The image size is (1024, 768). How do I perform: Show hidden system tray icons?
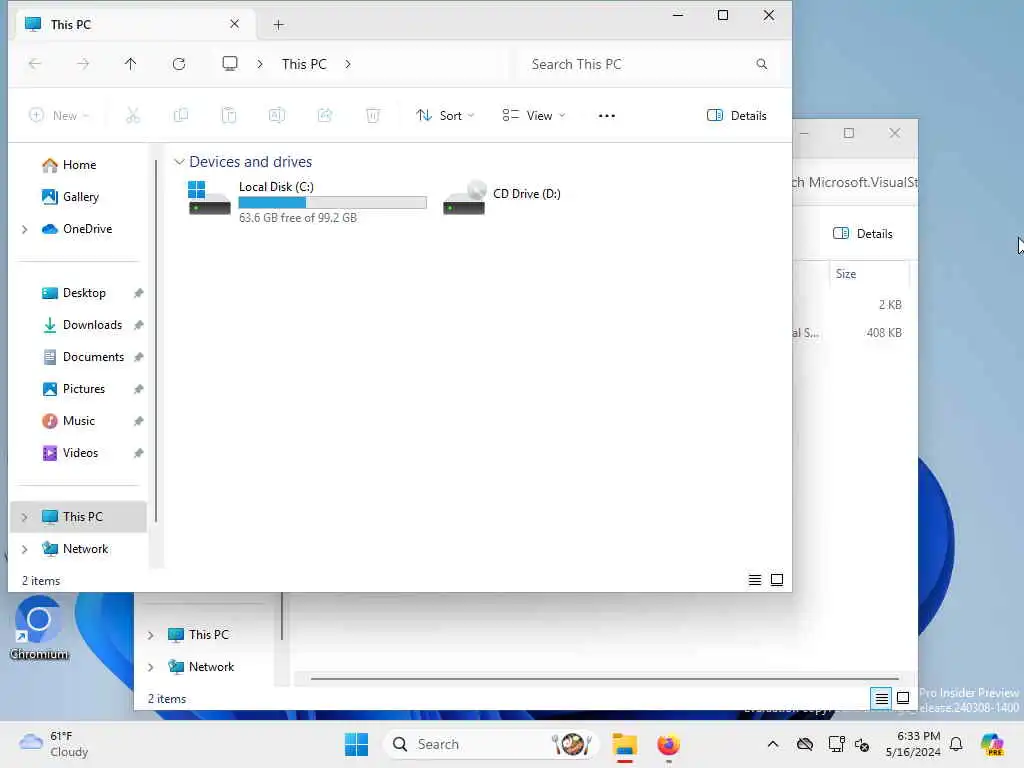pos(773,744)
